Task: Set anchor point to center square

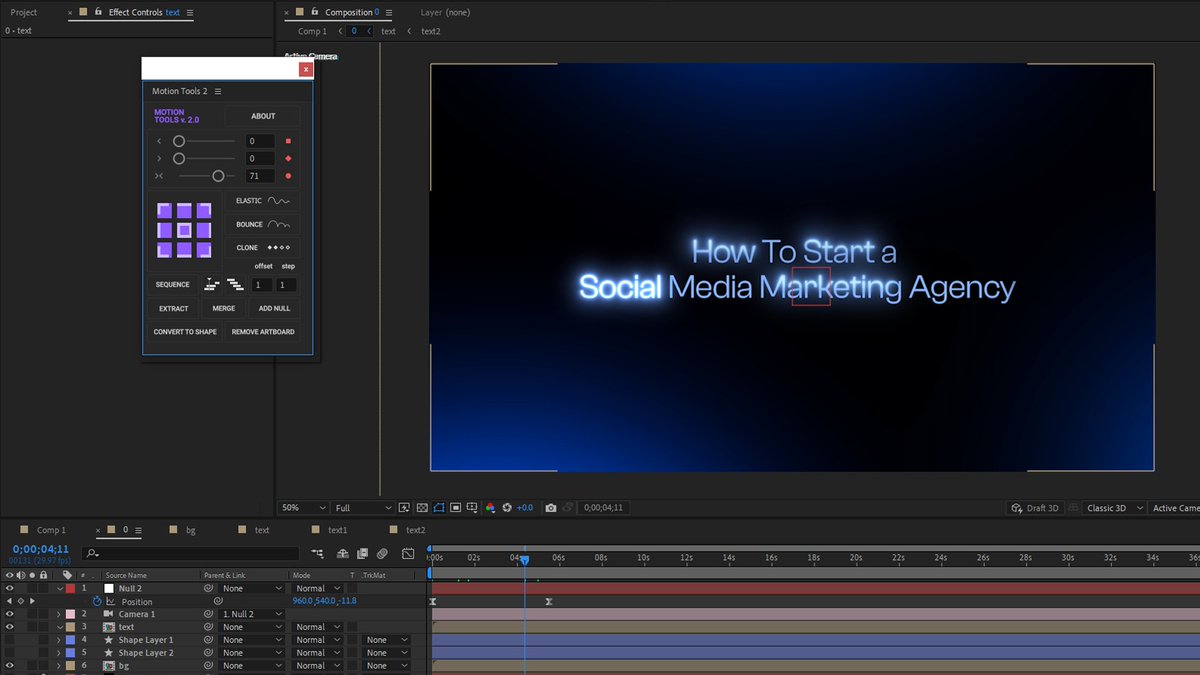Action: pos(184,230)
